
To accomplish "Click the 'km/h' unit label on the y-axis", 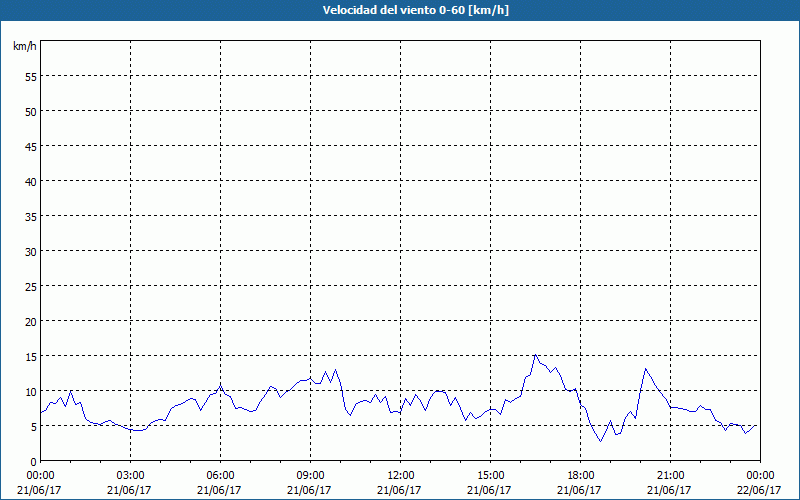I will pos(25,46).
